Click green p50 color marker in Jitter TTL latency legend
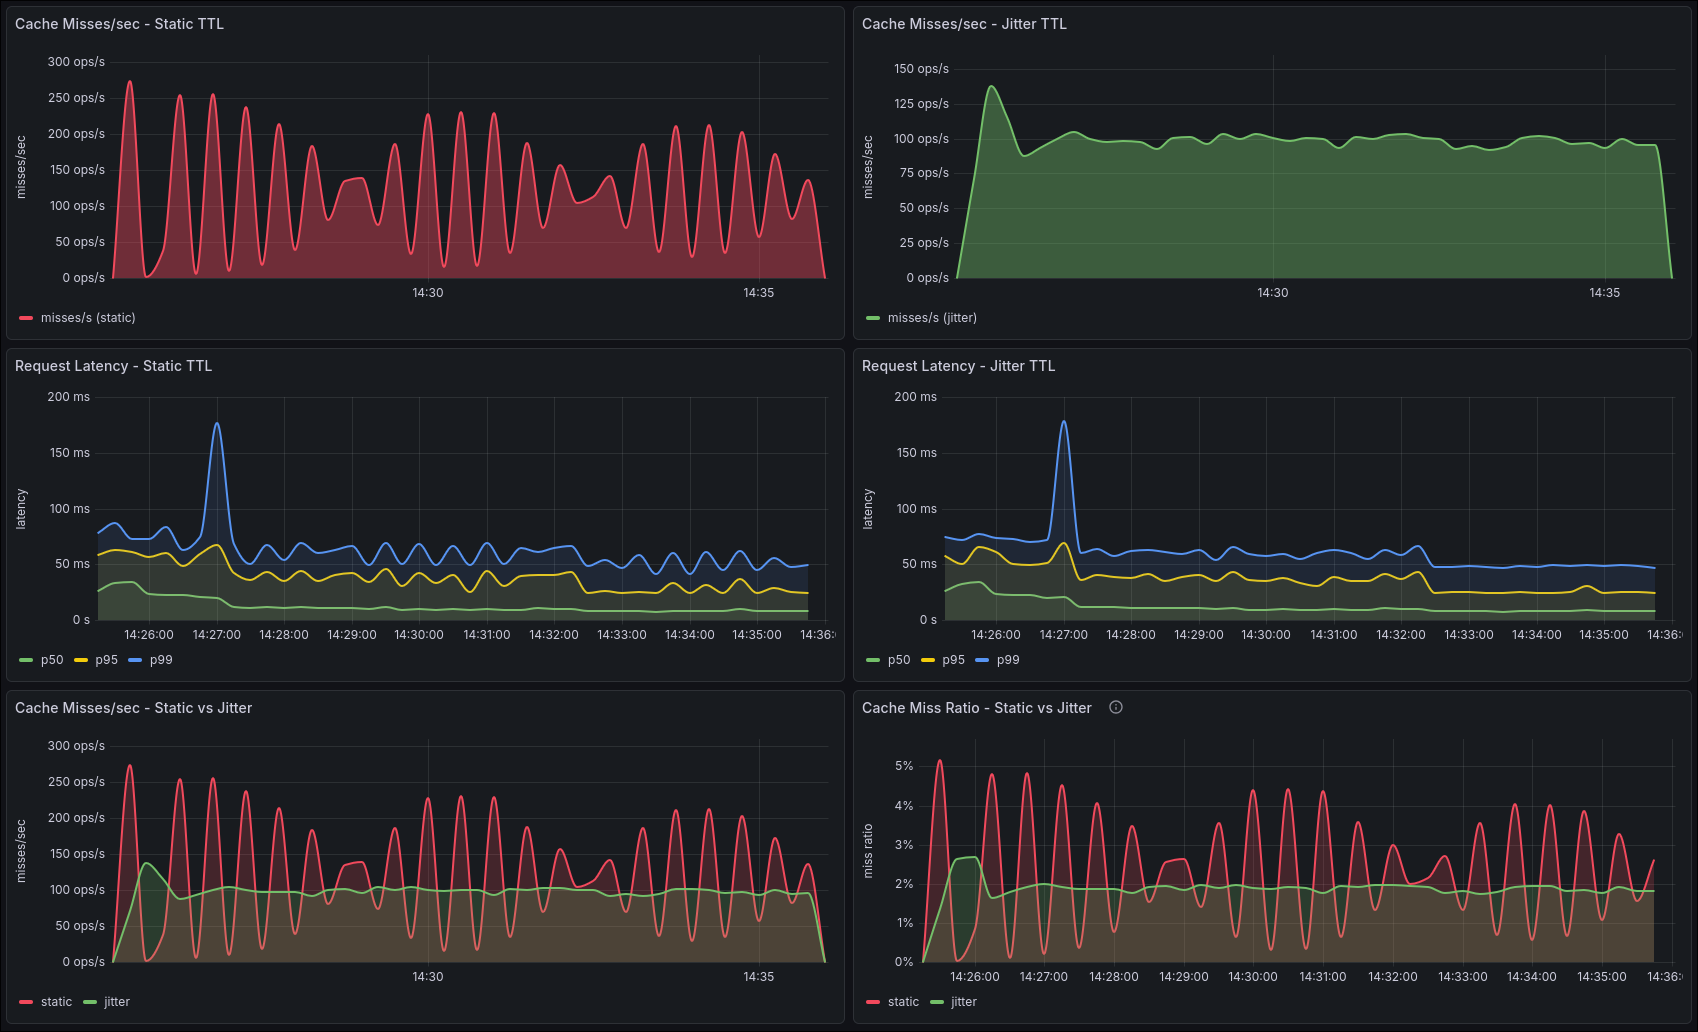Screen dimensions: 1698x1032 pos(873,660)
